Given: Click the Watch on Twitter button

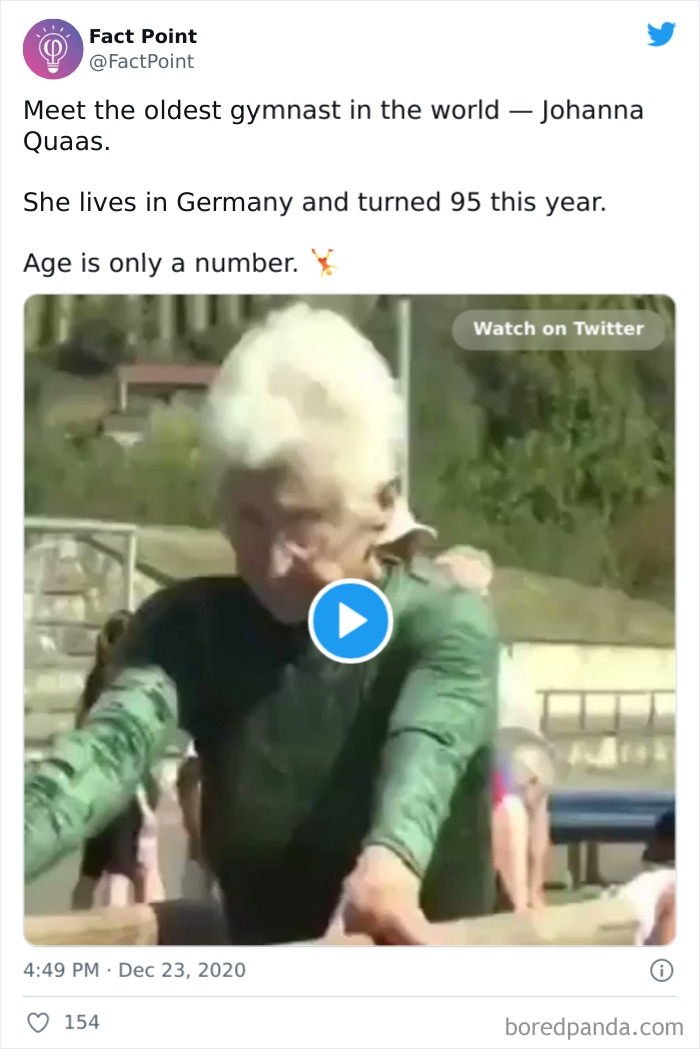Looking at the screenshot, I should pyautogui.click(x=558, y=328).
